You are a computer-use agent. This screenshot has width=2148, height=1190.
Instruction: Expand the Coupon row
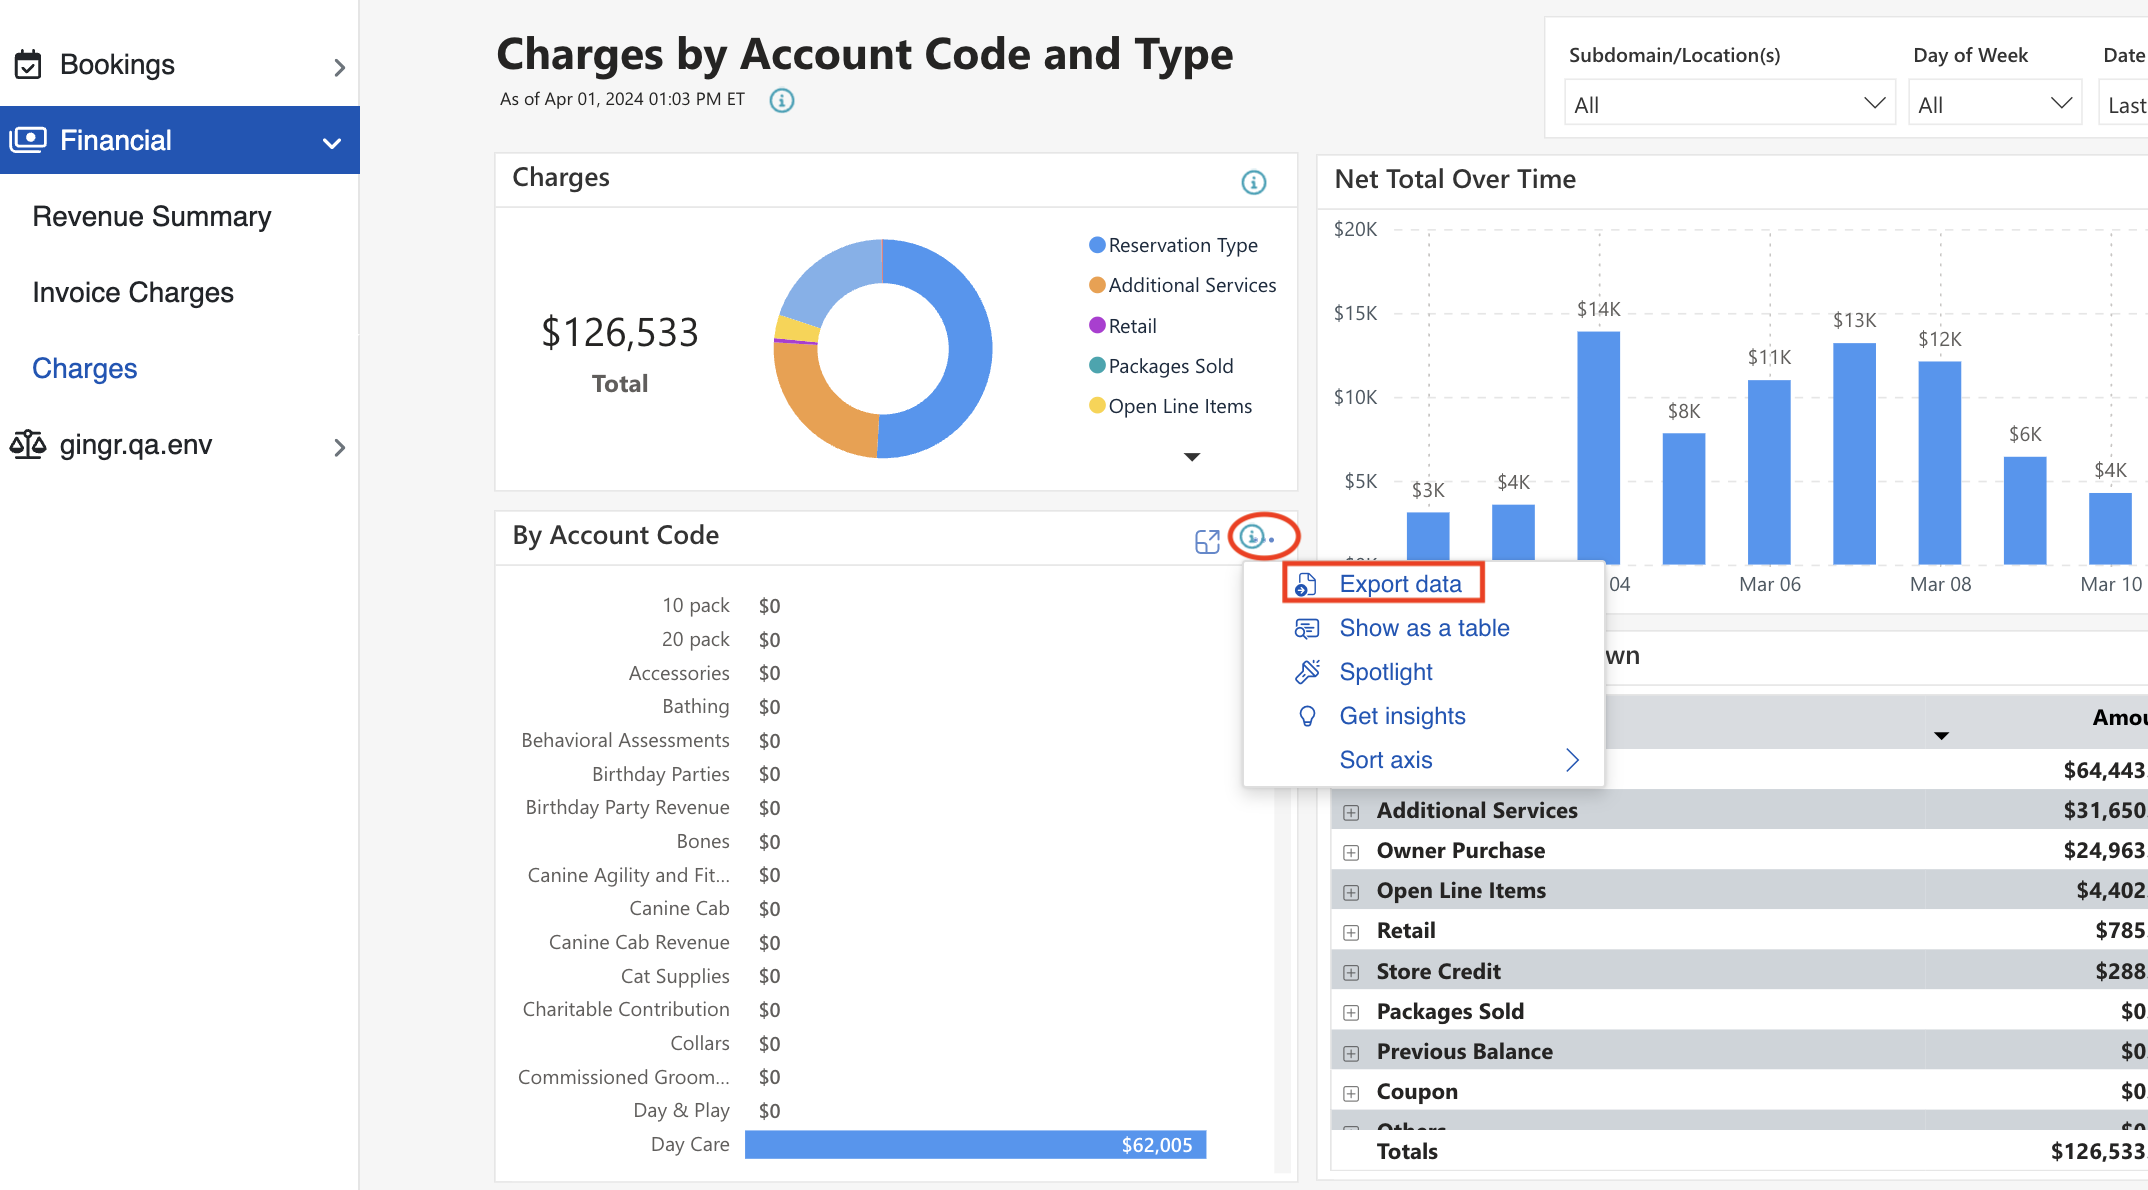click(x=1351, y=1093)
